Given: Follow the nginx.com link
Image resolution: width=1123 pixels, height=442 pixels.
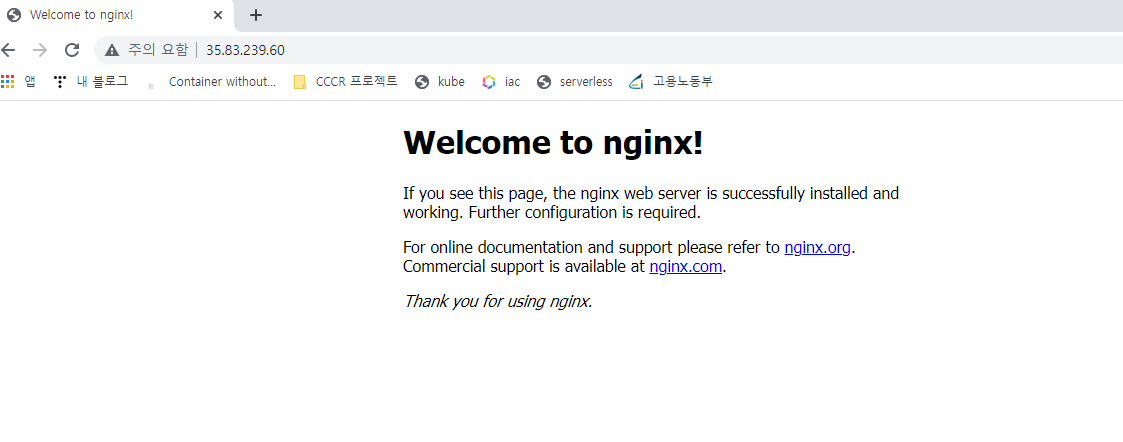Looking at the screenshot, I should (685, 266).
